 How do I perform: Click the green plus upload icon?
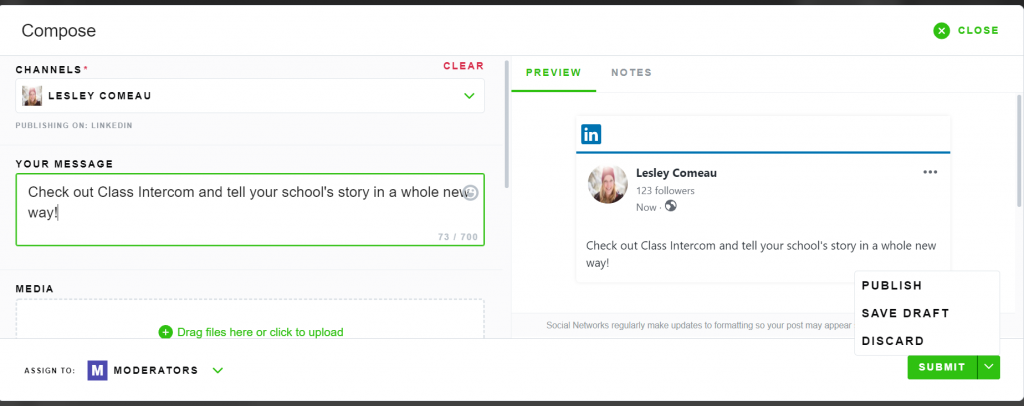165,332
